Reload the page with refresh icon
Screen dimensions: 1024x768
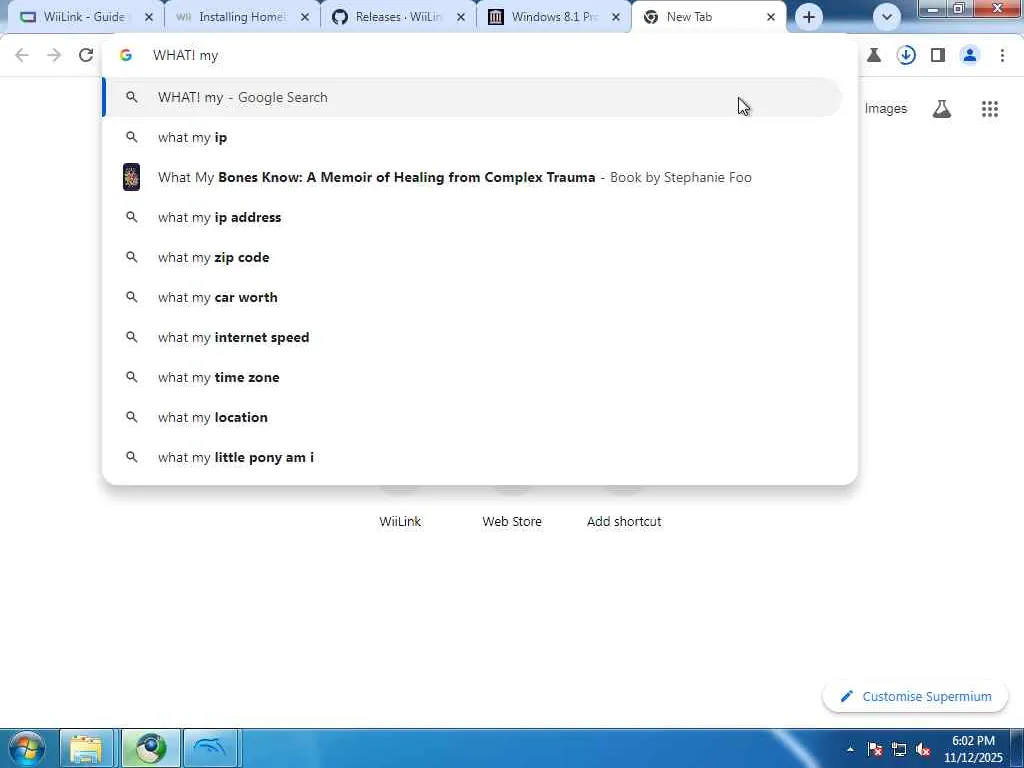tap(86, 56)
